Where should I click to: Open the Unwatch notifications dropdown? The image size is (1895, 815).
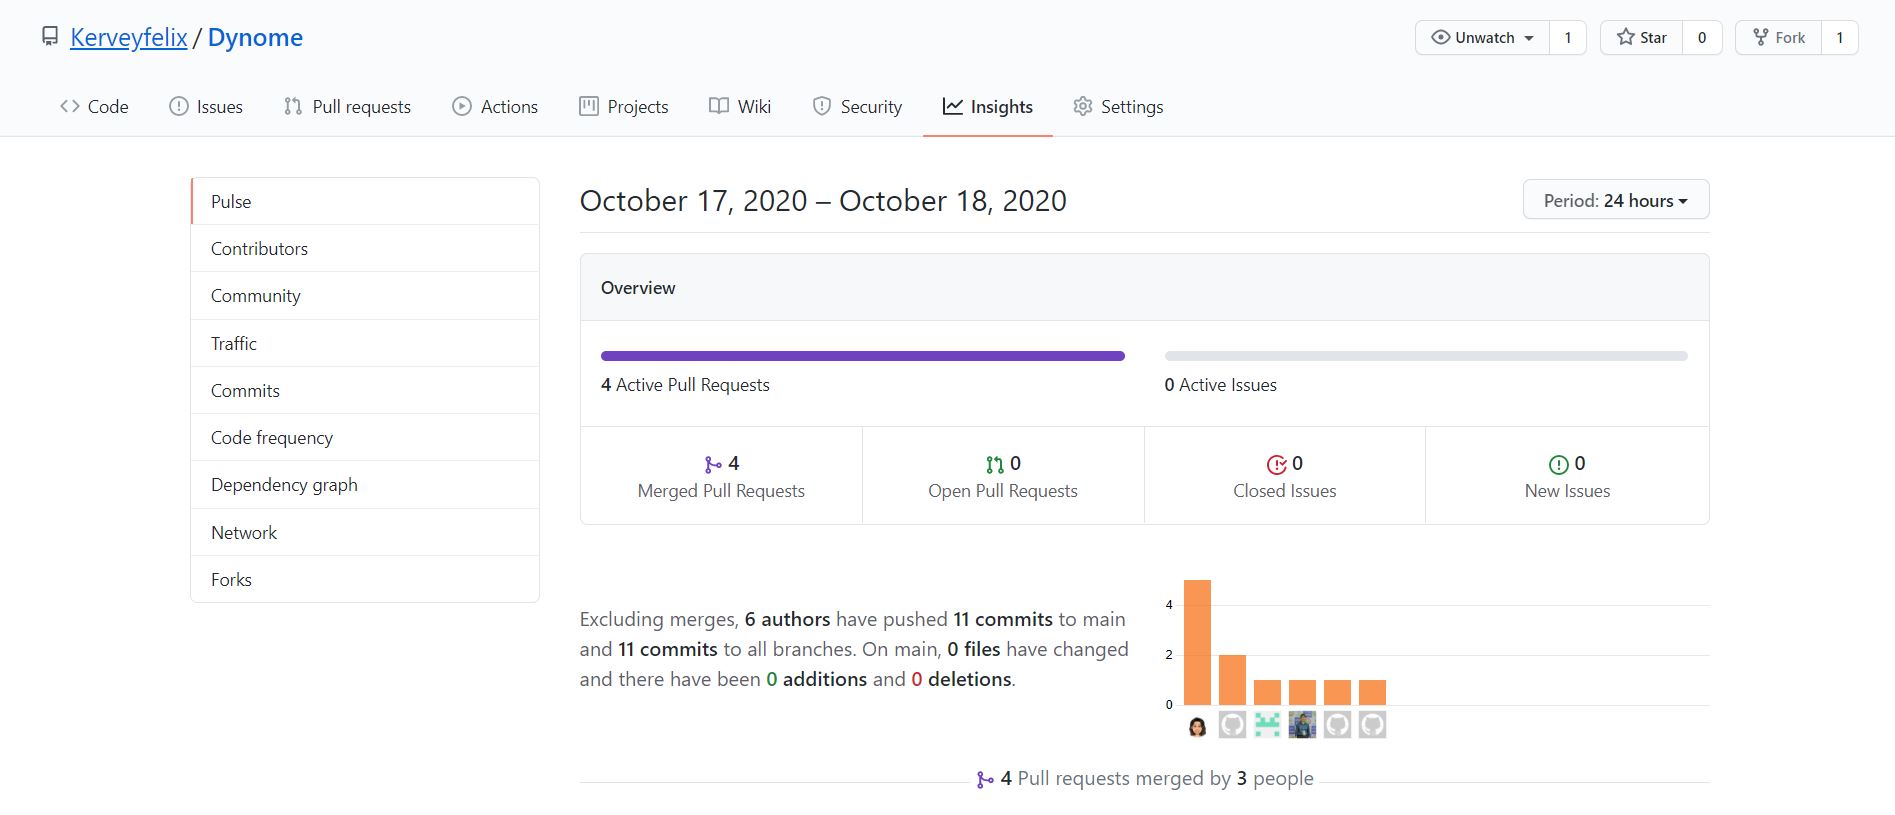point(1483,38)
